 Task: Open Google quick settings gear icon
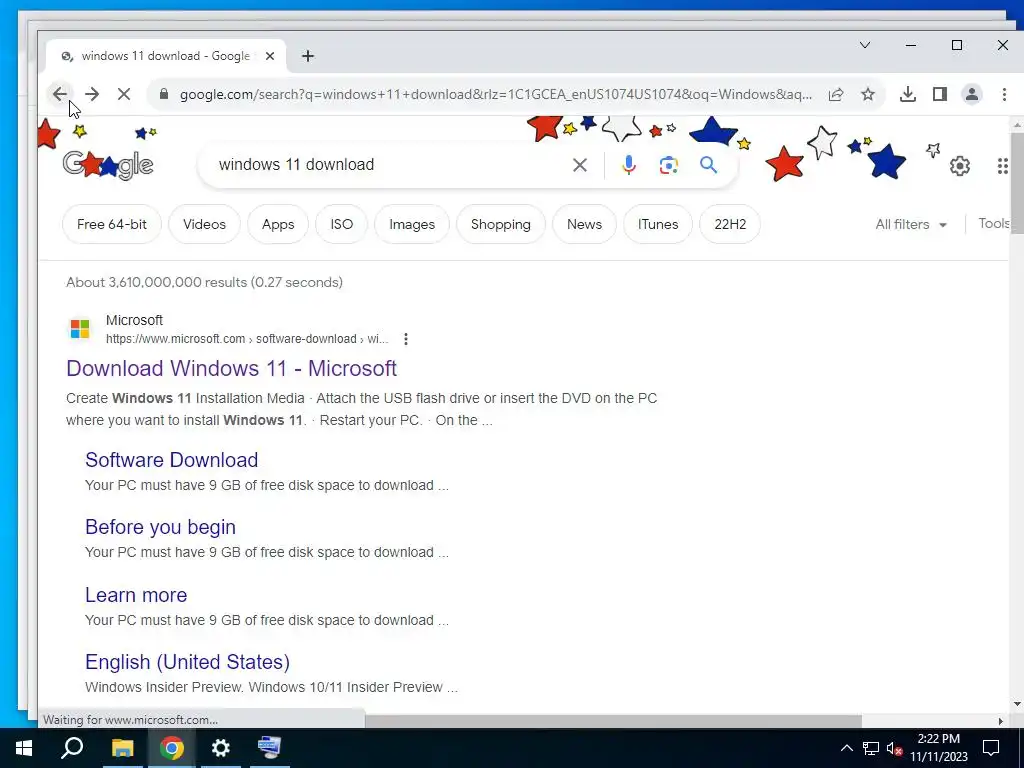[959, 166]
